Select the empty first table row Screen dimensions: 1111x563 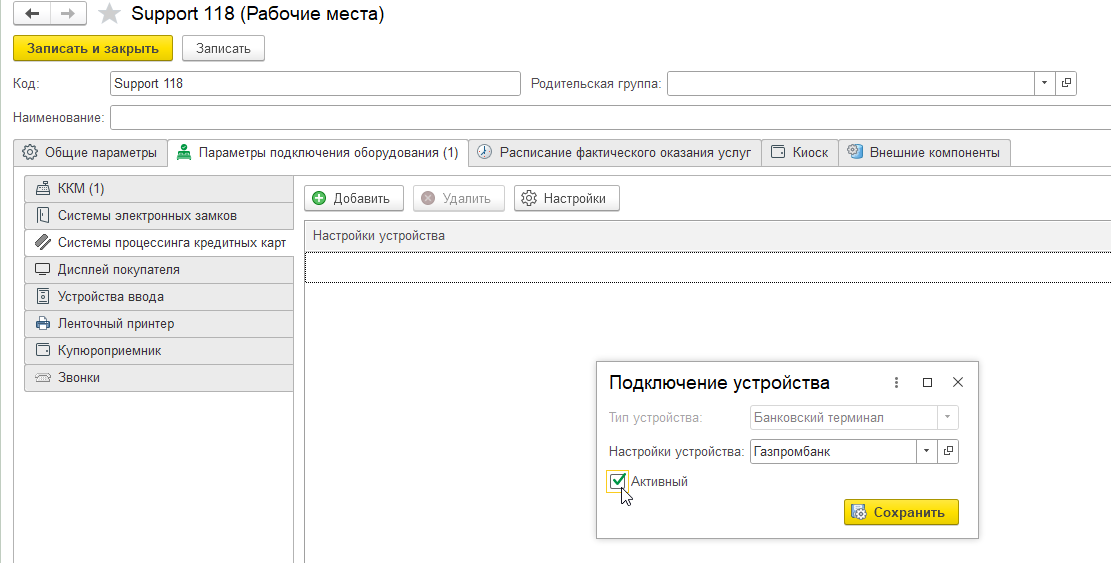pyautogui.click(x=708, y=268)
